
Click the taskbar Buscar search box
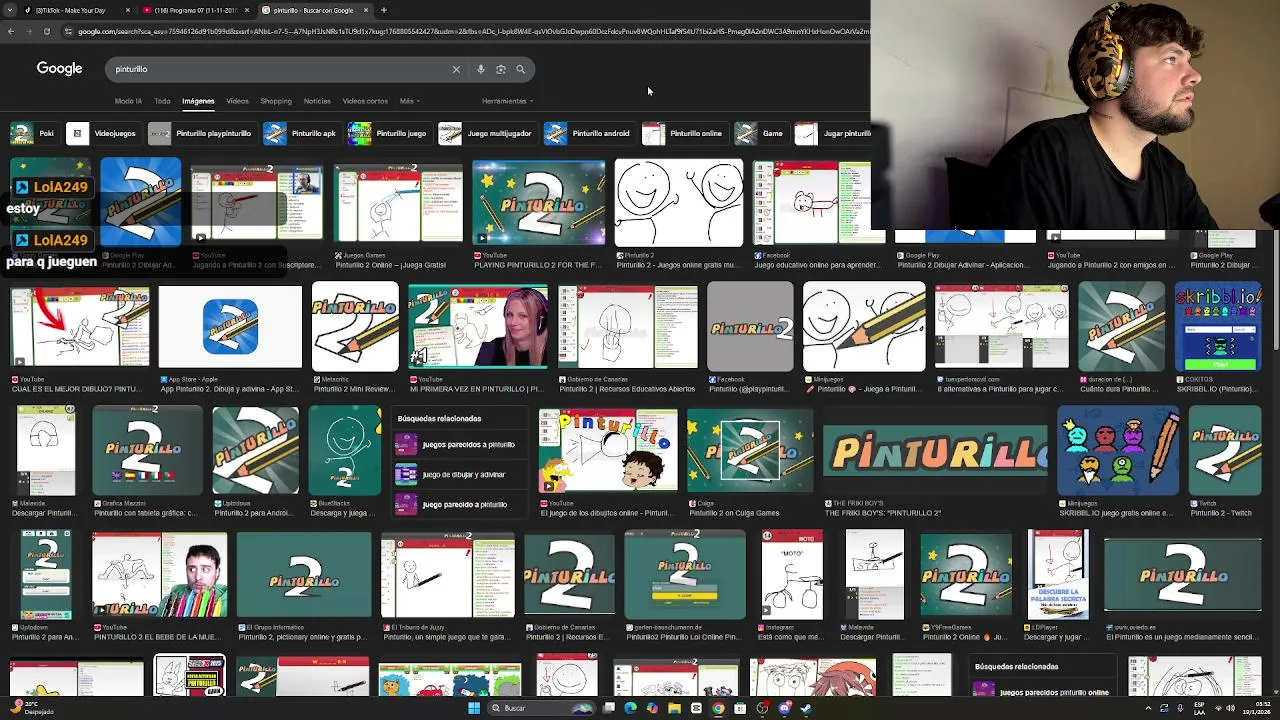pyautogui.click(x=540, y=708)
